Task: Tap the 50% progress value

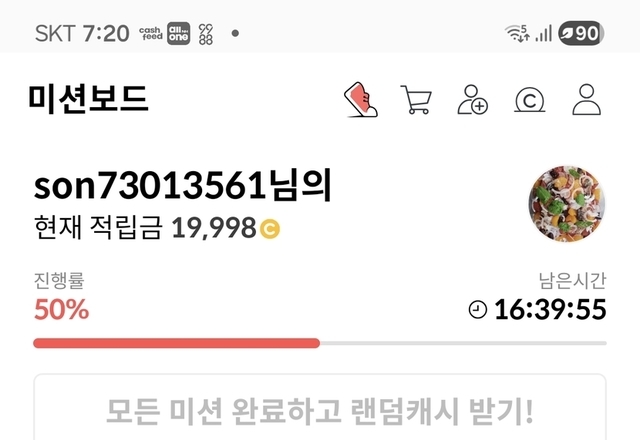Action: point(62,309)
